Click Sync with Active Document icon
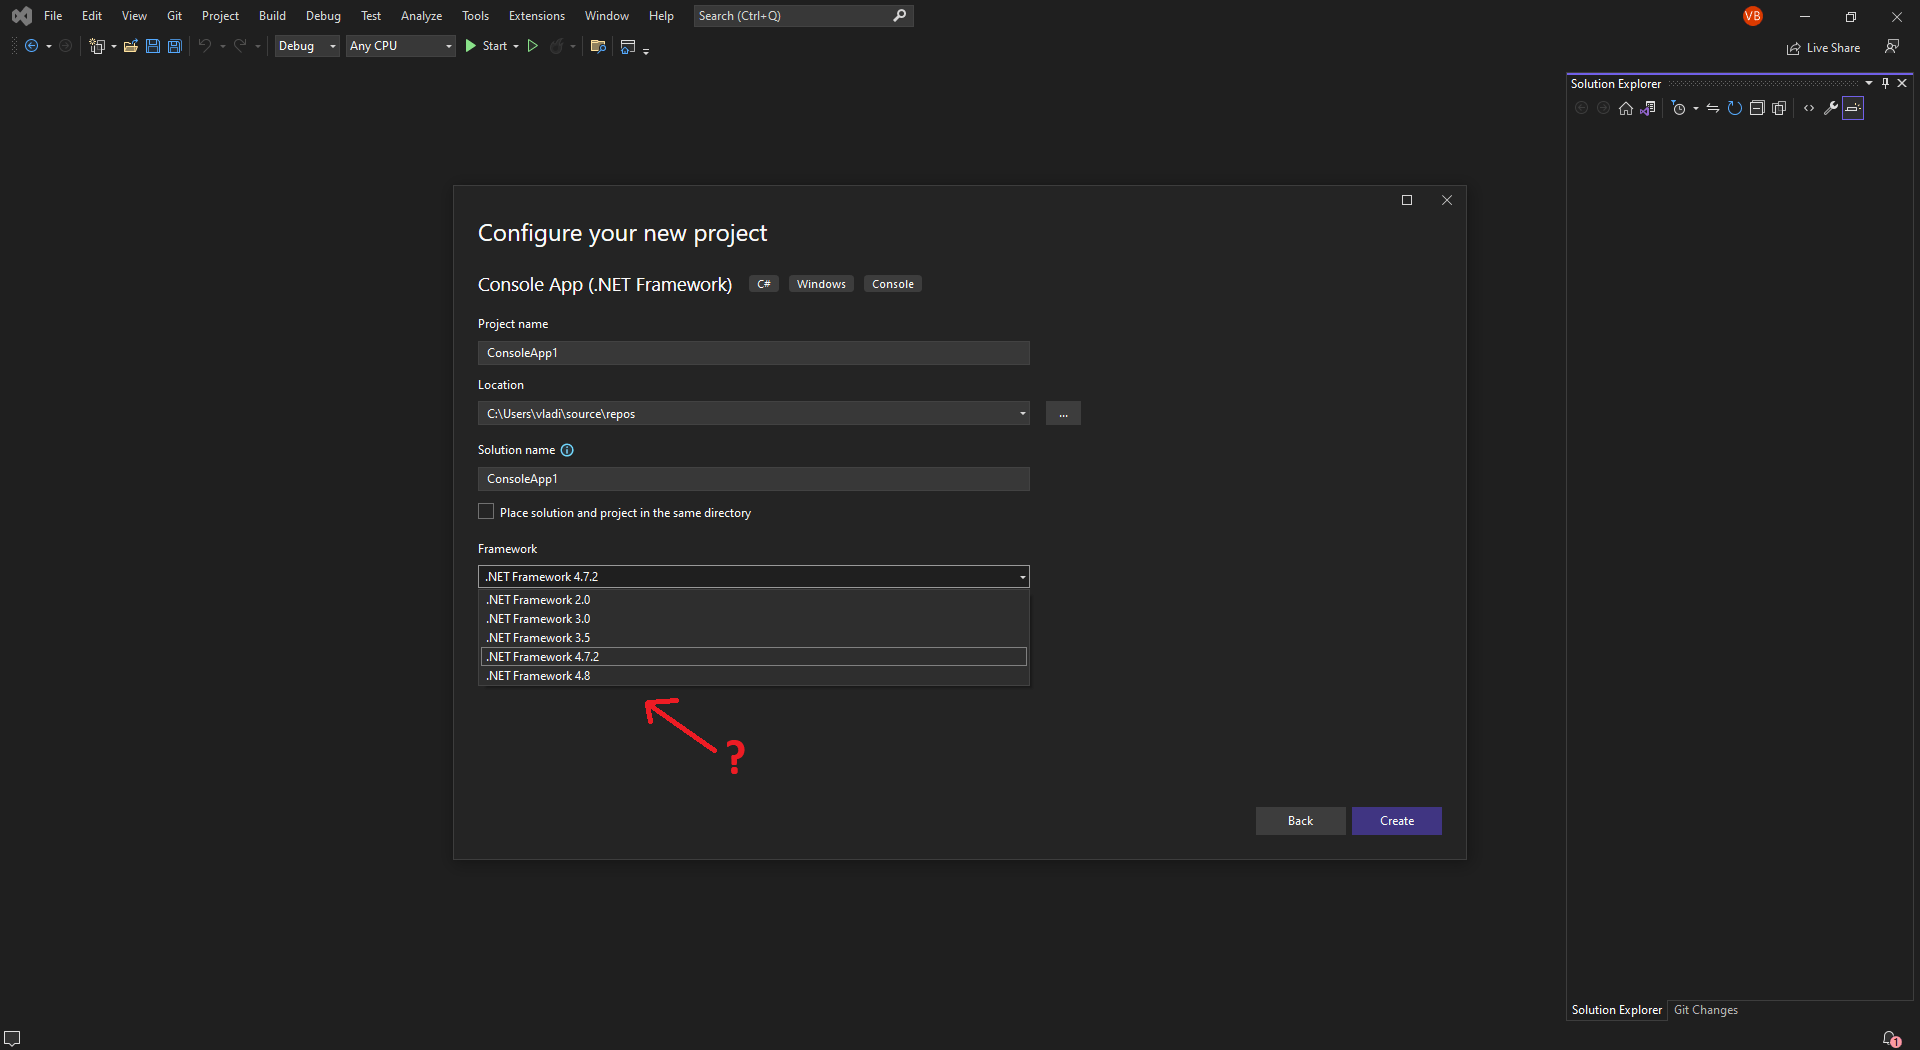Image resolution: width=1920 pixels, height=1050 pixels. (x=1713, y=108)
